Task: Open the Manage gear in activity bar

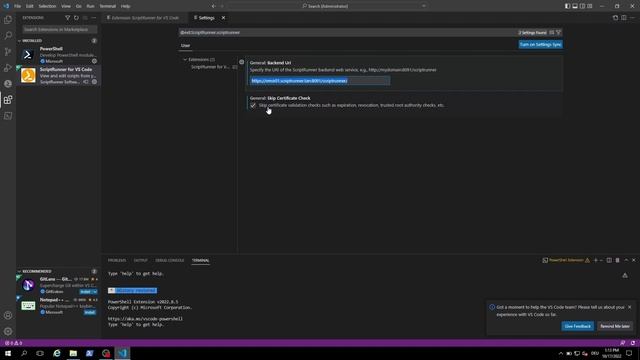Action: pyautogui.click(x=8, y=331)
